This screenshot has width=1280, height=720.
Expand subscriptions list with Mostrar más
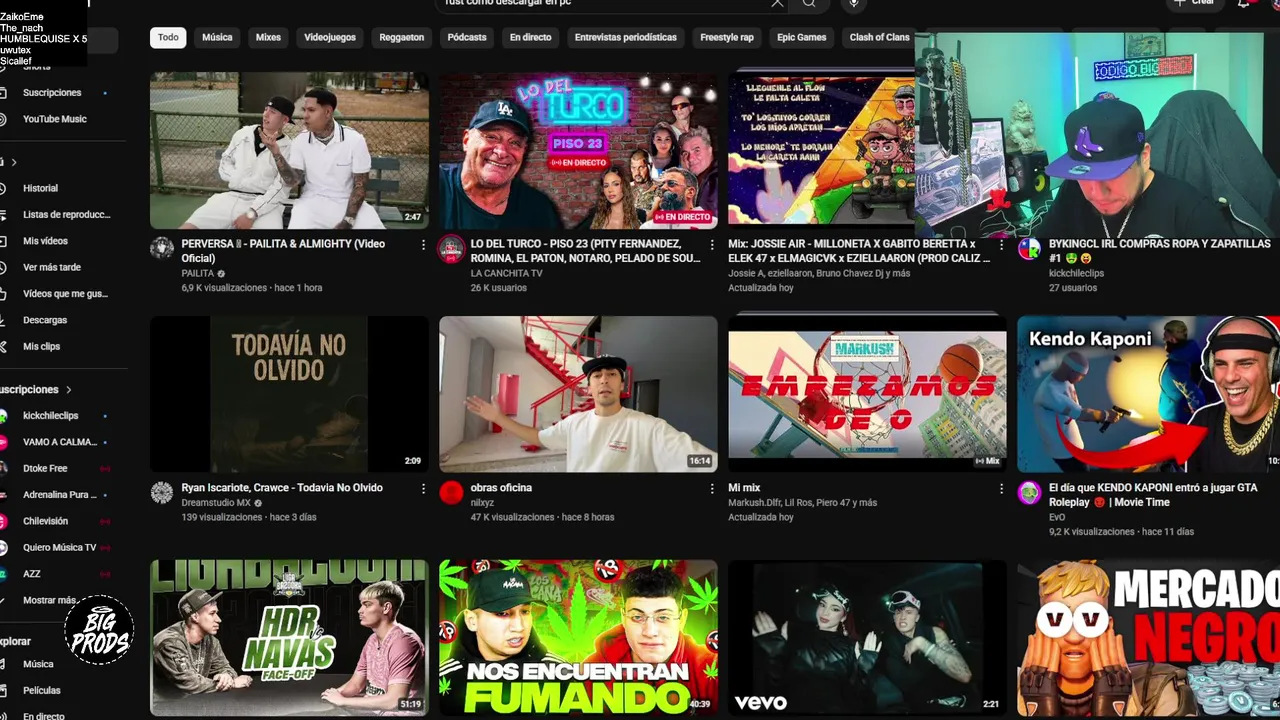click(x=50, y=600)
